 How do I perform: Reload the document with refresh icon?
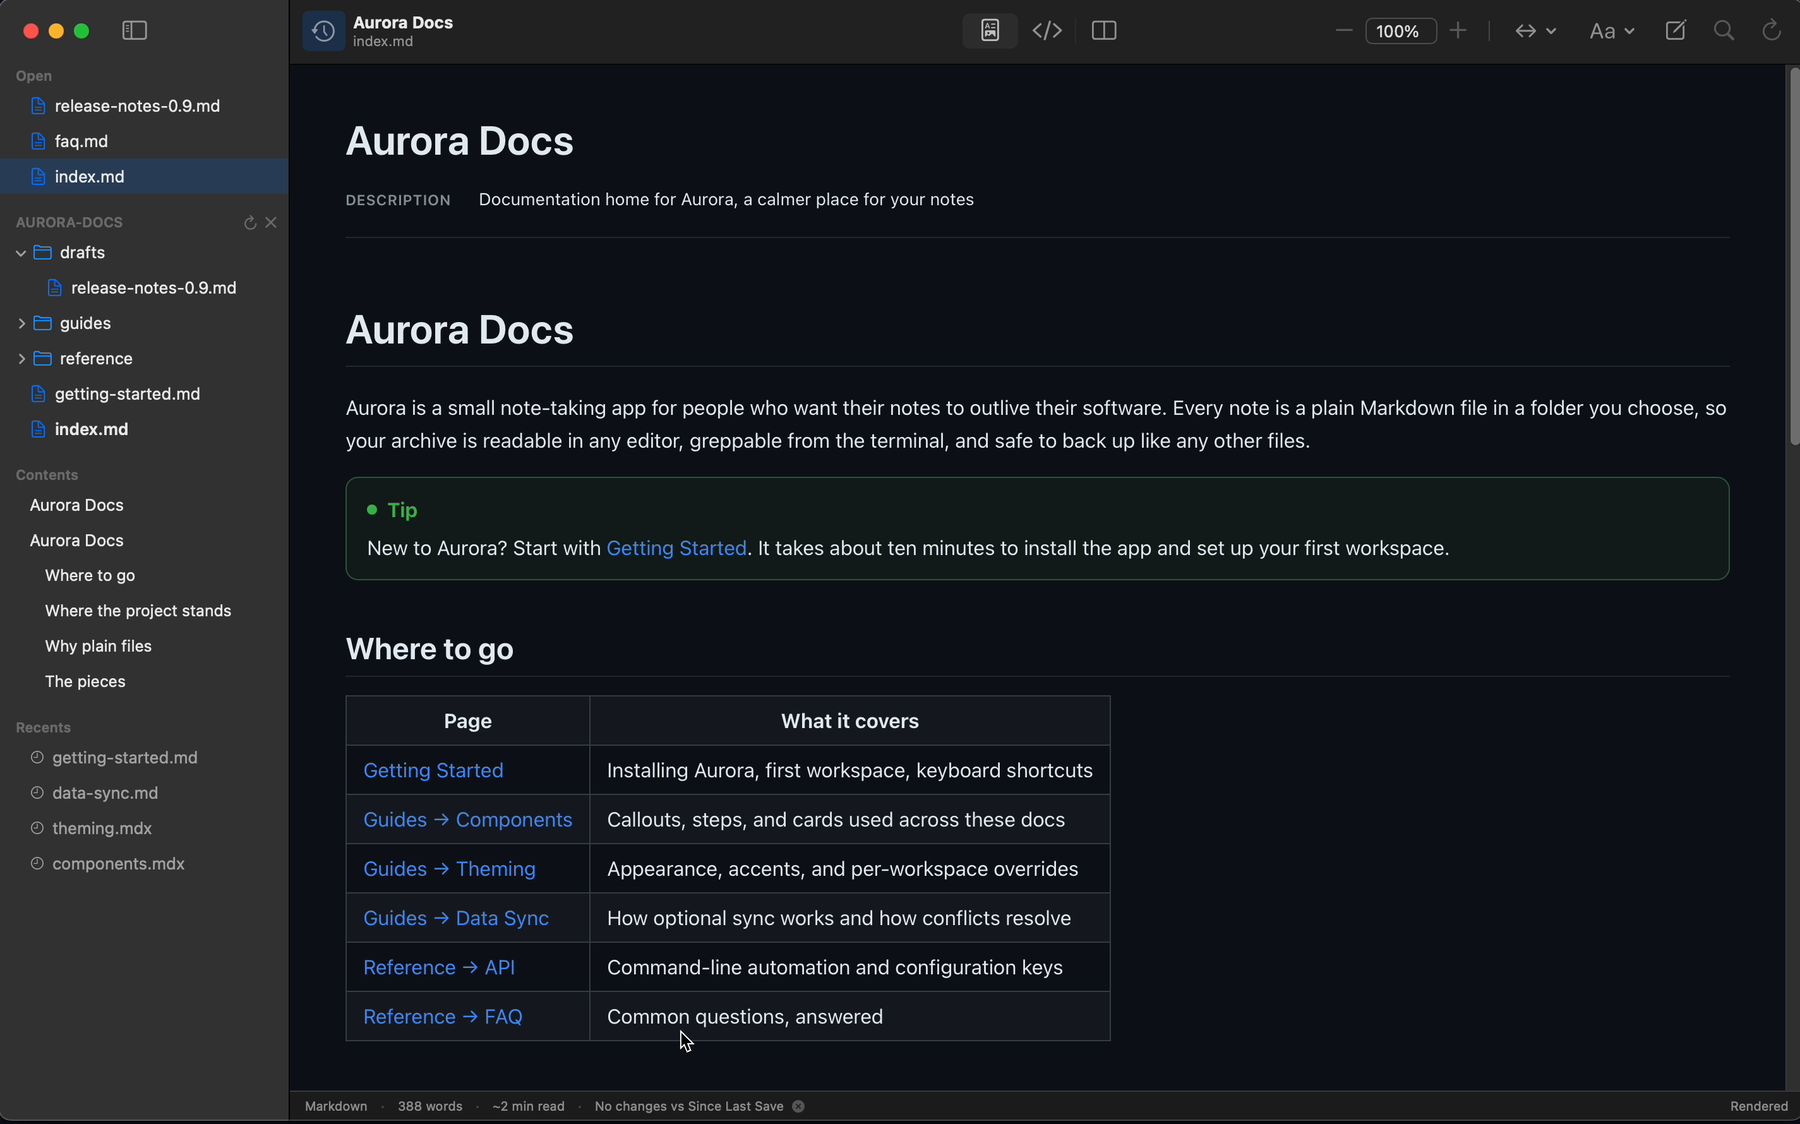pos(1771,31)
